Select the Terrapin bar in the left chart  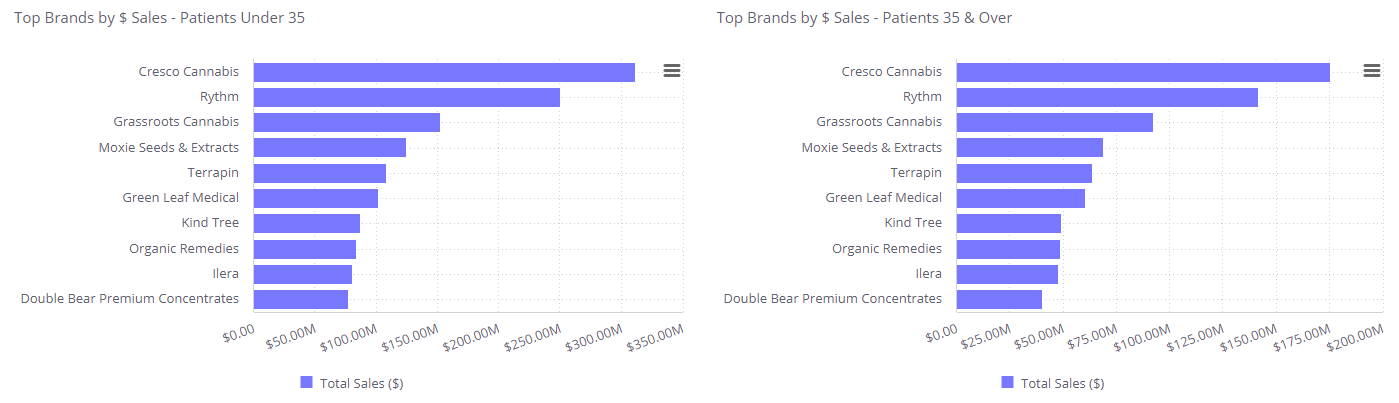click(319, 173)
